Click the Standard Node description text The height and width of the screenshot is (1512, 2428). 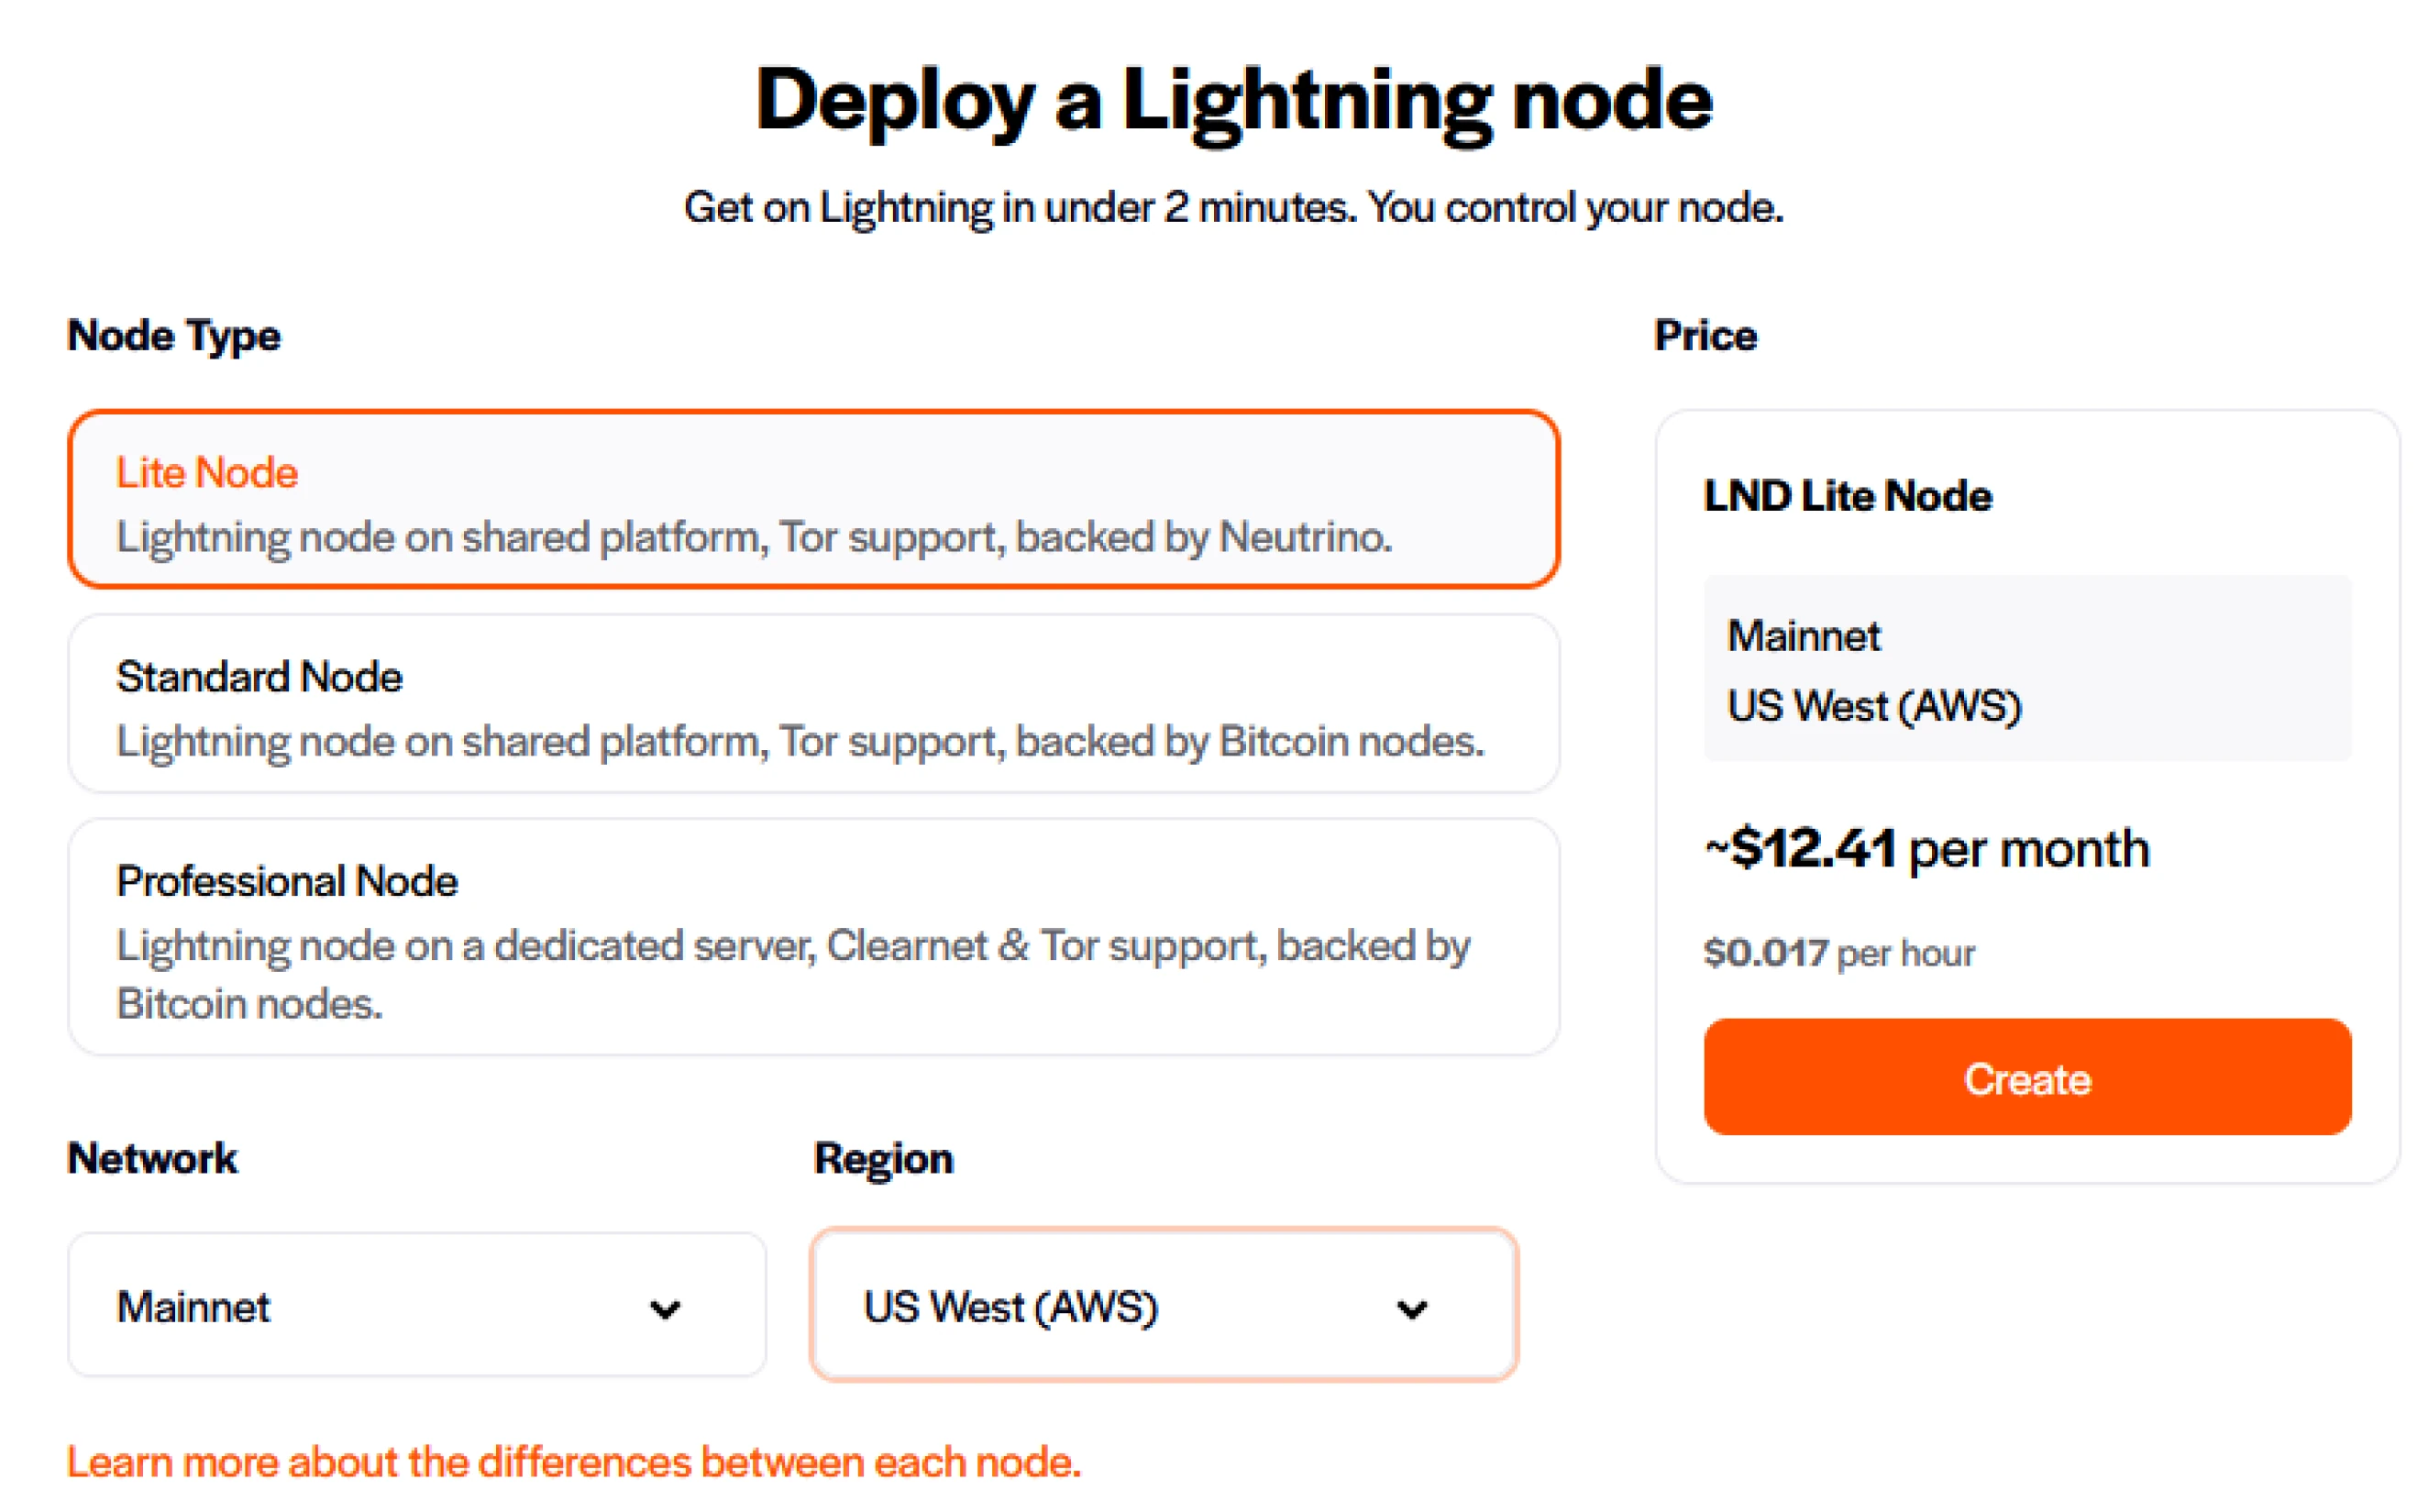800,742
